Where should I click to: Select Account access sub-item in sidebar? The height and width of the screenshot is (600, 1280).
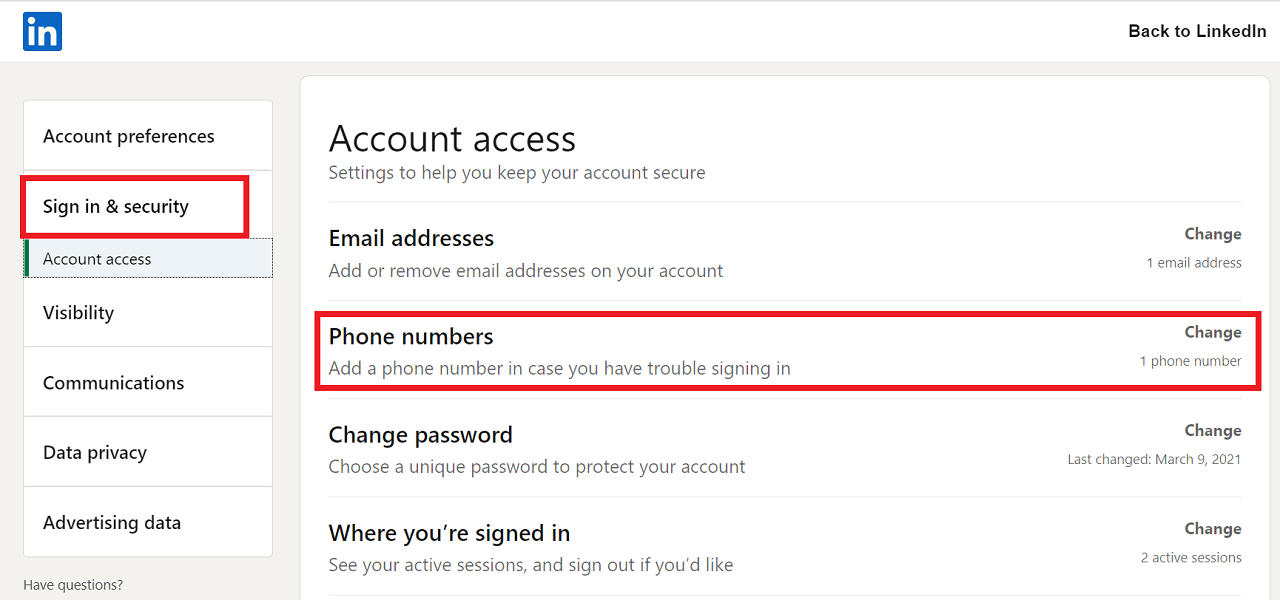pos(97,259)
